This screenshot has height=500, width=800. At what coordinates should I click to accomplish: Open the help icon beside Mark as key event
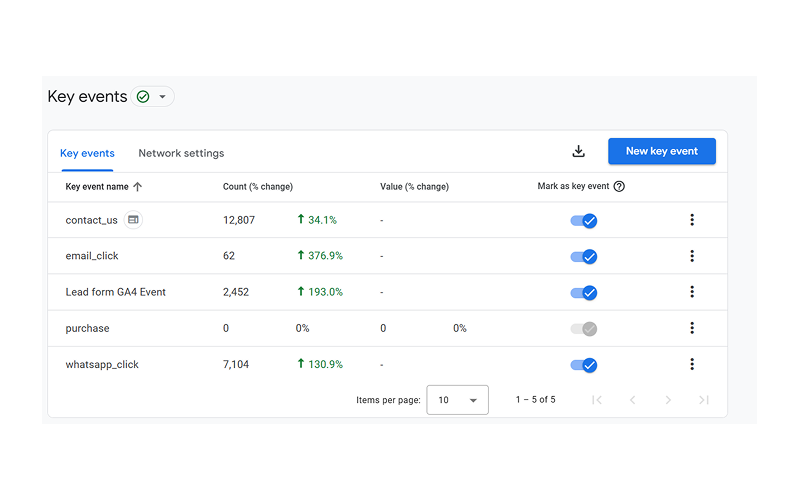[x=619, y=187]
